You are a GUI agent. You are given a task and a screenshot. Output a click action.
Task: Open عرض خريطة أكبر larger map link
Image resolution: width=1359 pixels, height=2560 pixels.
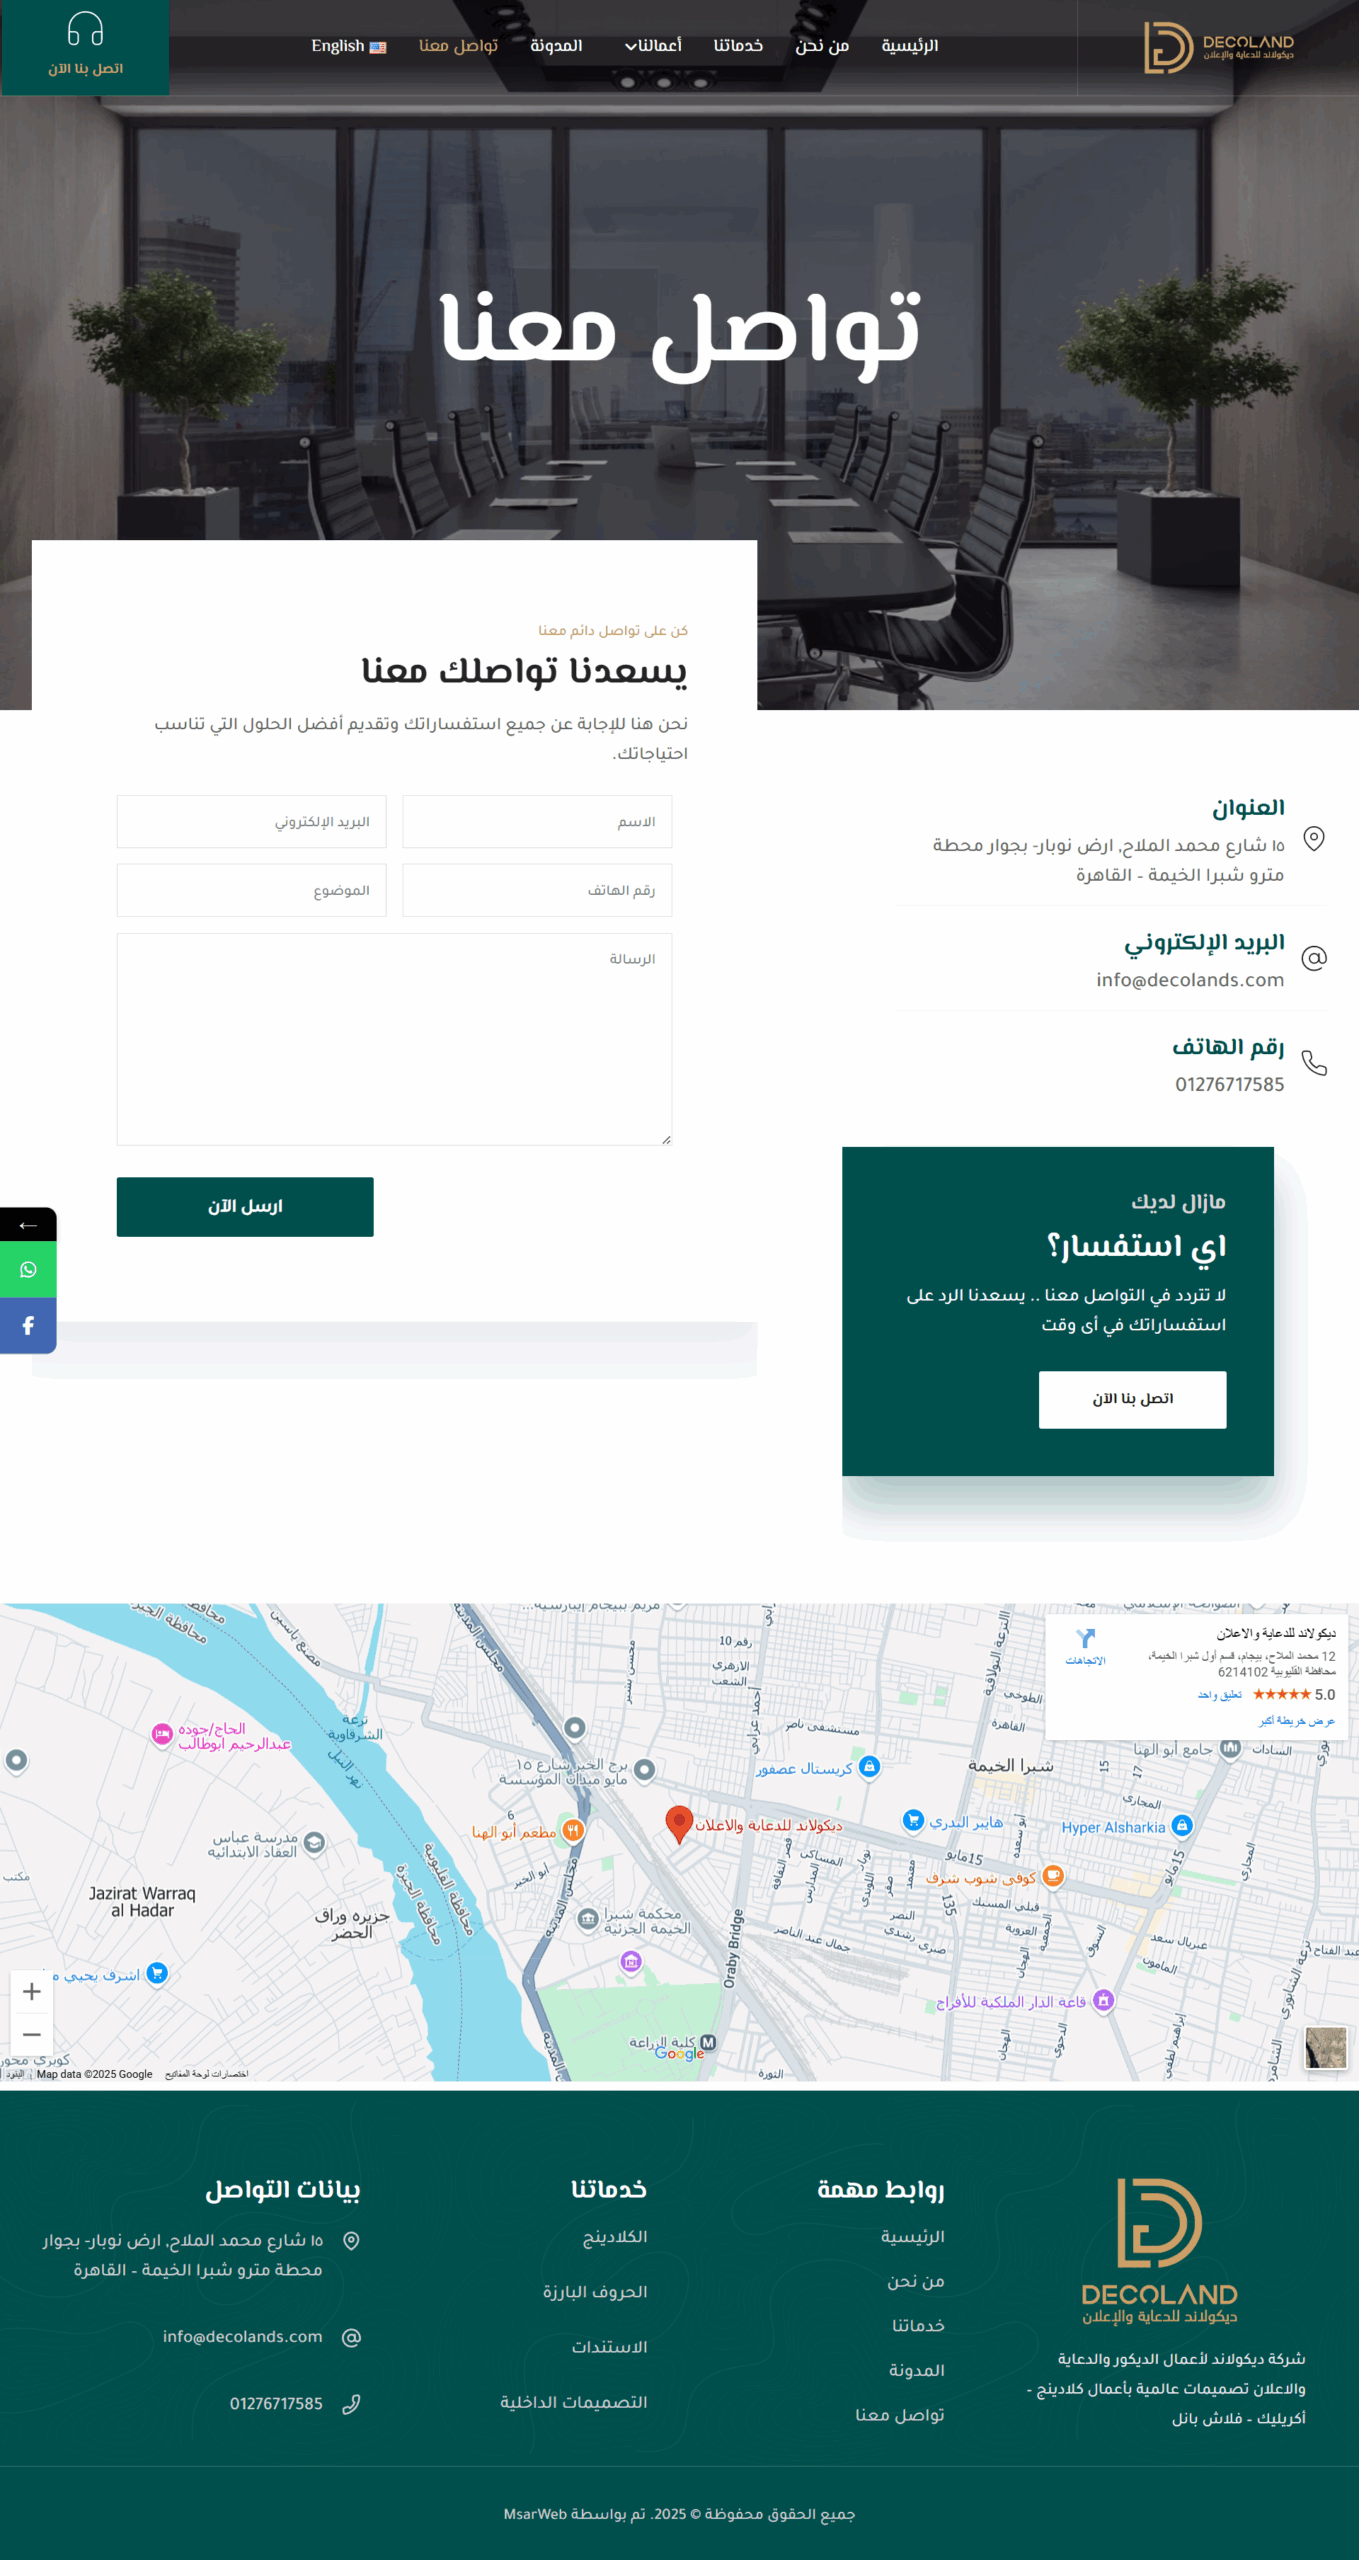(1296, 1721)
